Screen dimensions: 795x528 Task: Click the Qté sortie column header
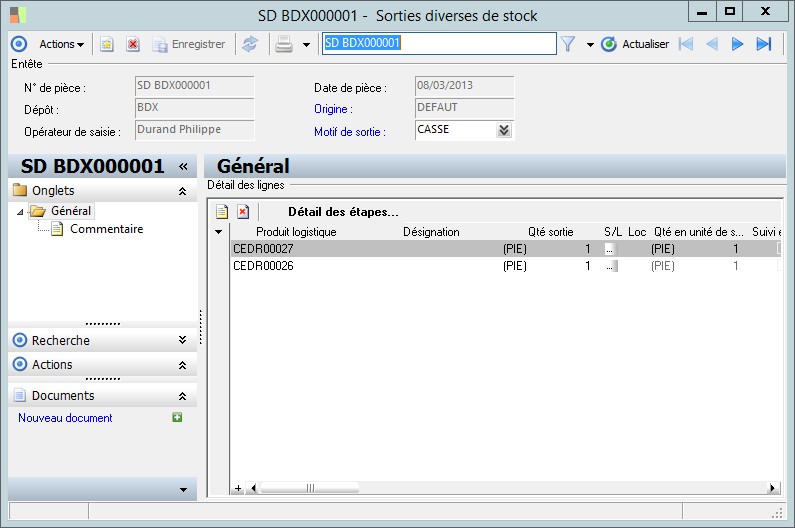click(x=551, y=232)
